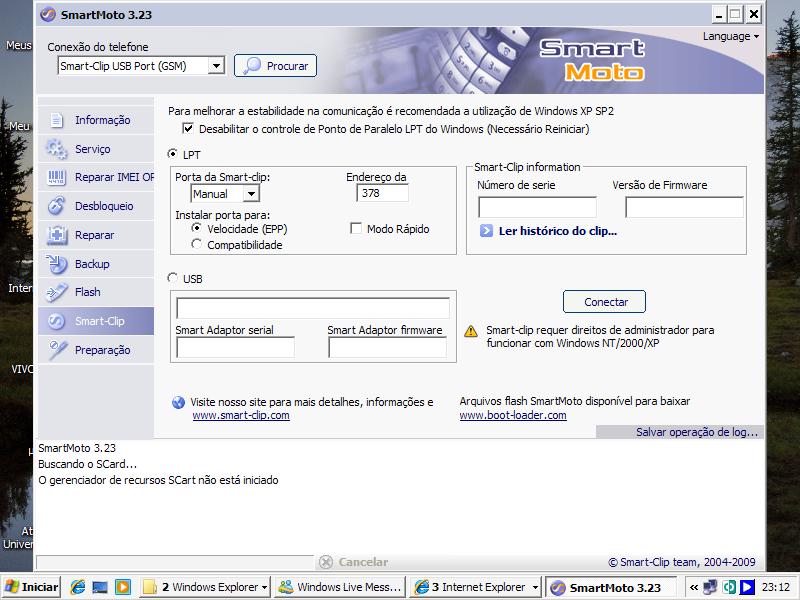This screenshot has height=600, width=800.
Task: Open Ler histórico do clip link
Action: click(558, 231)
